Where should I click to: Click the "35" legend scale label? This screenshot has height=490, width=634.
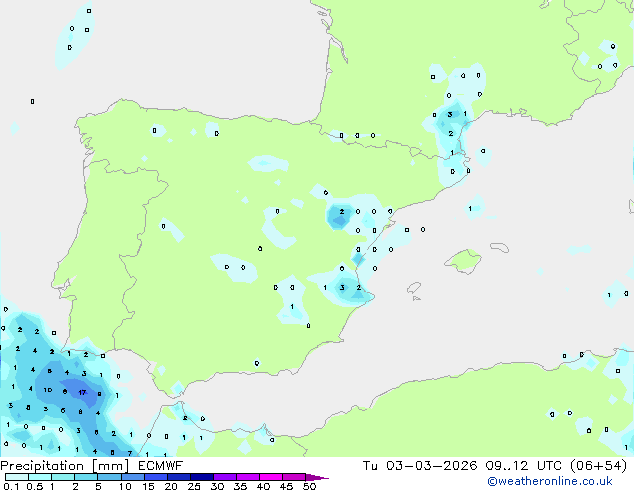pyautogui.click(x=240, y=486)
